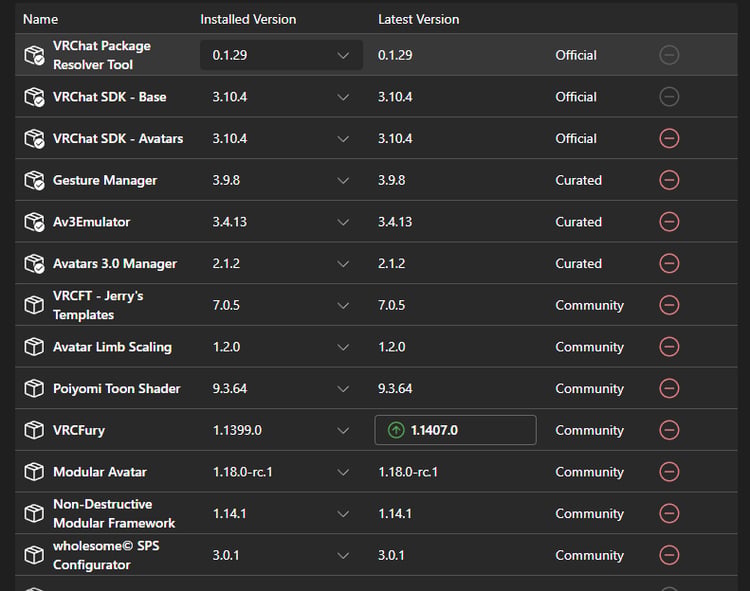Remove the Gesture Manager package
Image resolution: width=750 pixels, height=591 pixels.
[x=669, y=180]
